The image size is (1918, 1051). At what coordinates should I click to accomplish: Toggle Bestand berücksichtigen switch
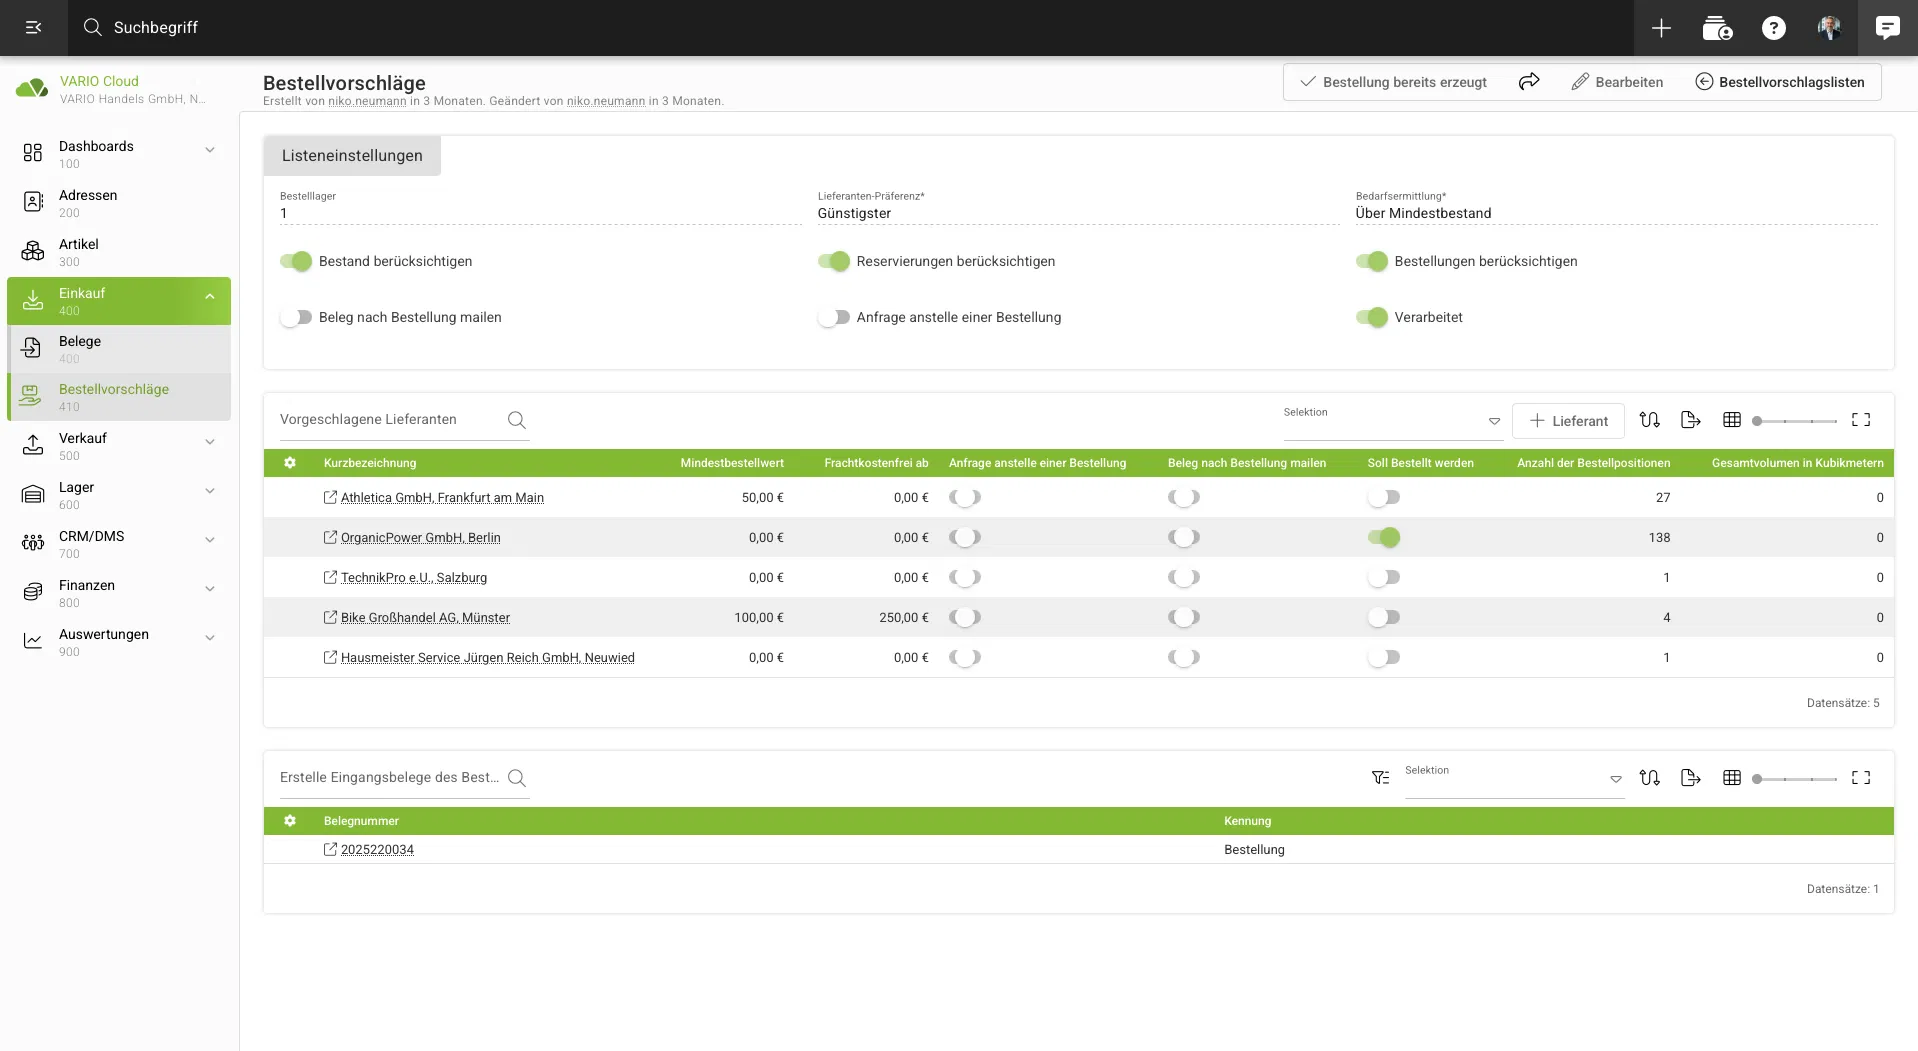tap(296, 261)
